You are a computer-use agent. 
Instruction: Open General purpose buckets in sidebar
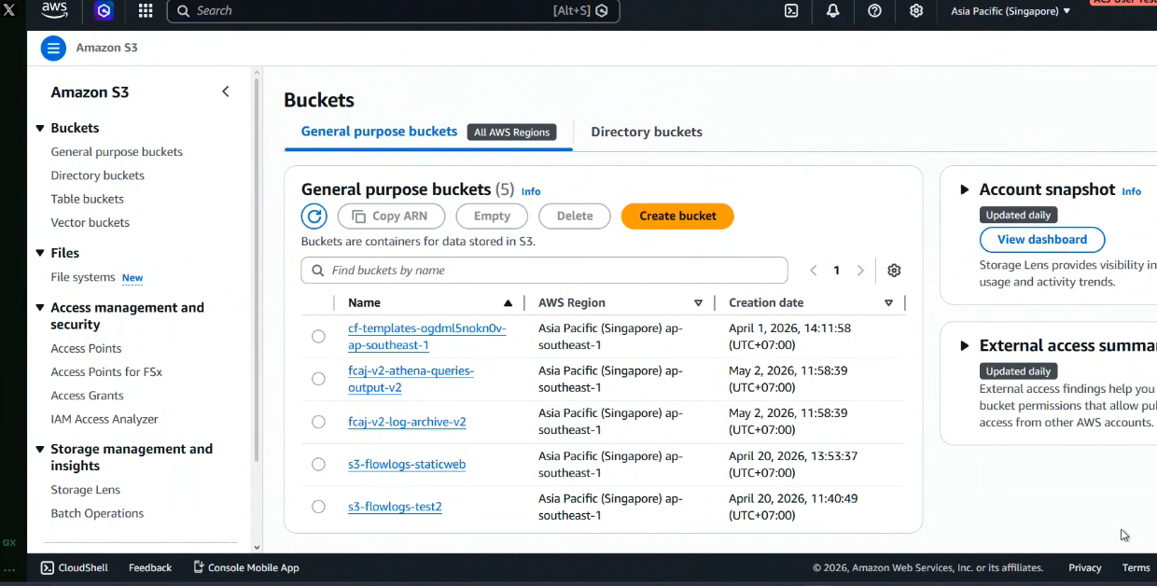point(117,152)
